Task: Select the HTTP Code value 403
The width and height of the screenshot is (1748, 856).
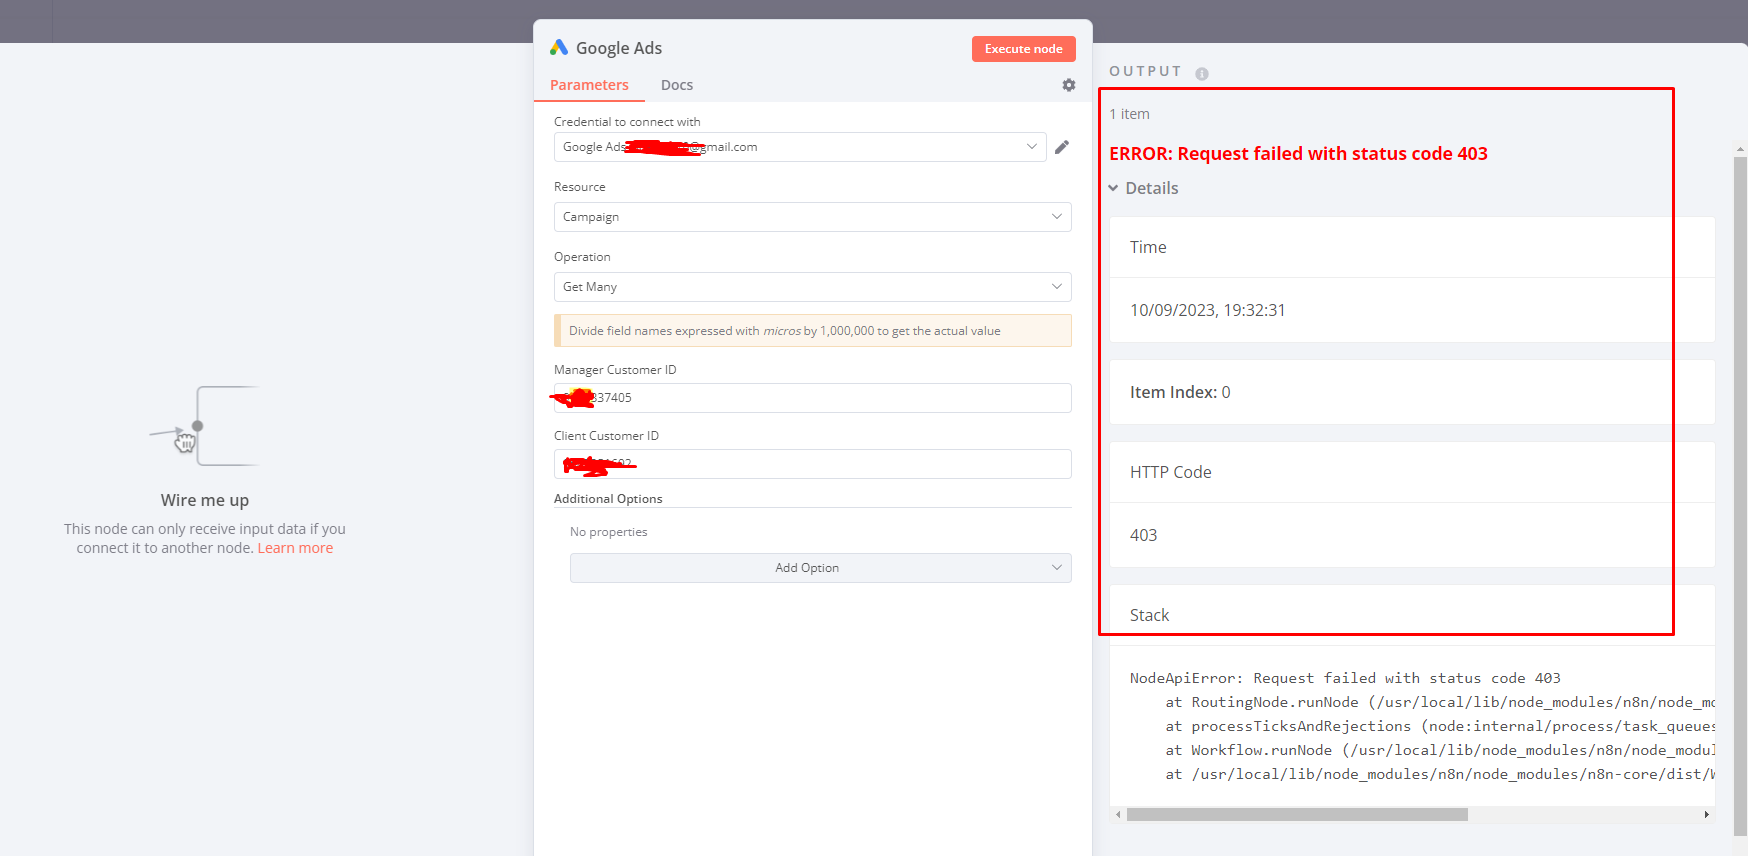Action: click(x=1143, y=535)
